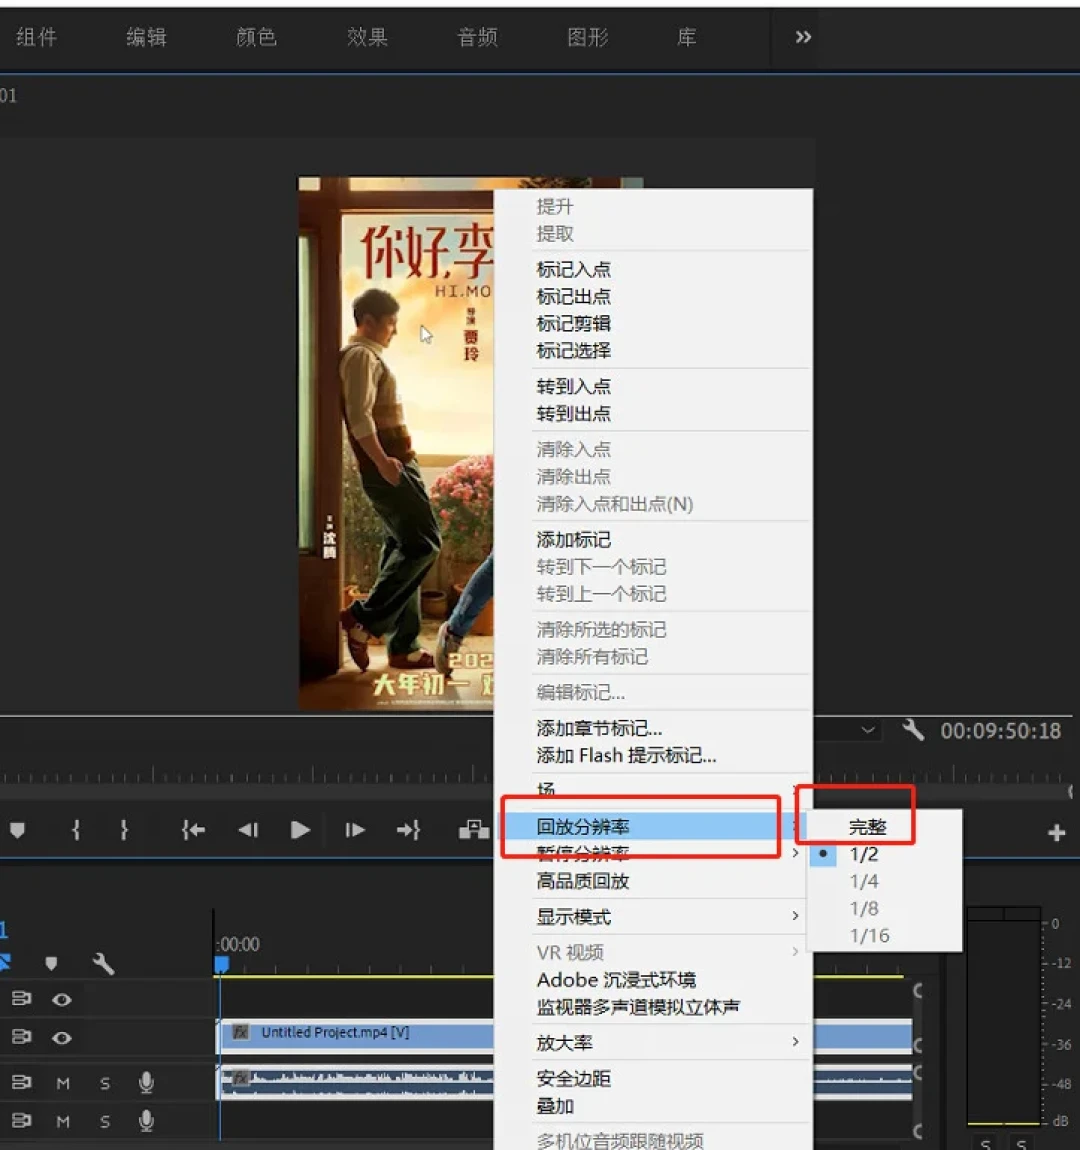Viewport: 1080px width, 1150px height.
Task: Solo the second audio track
Action: click(105, 1121)
